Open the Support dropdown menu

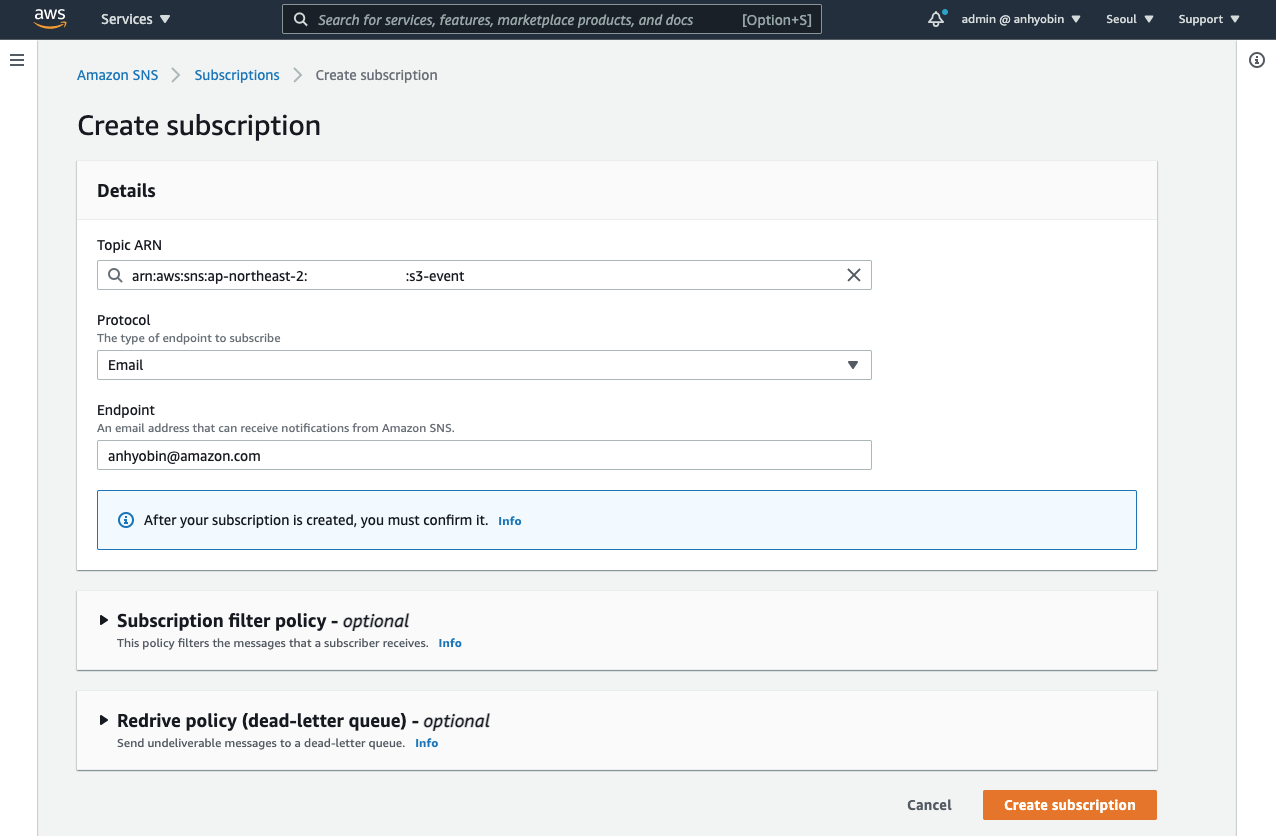[x=1209, y=19]
